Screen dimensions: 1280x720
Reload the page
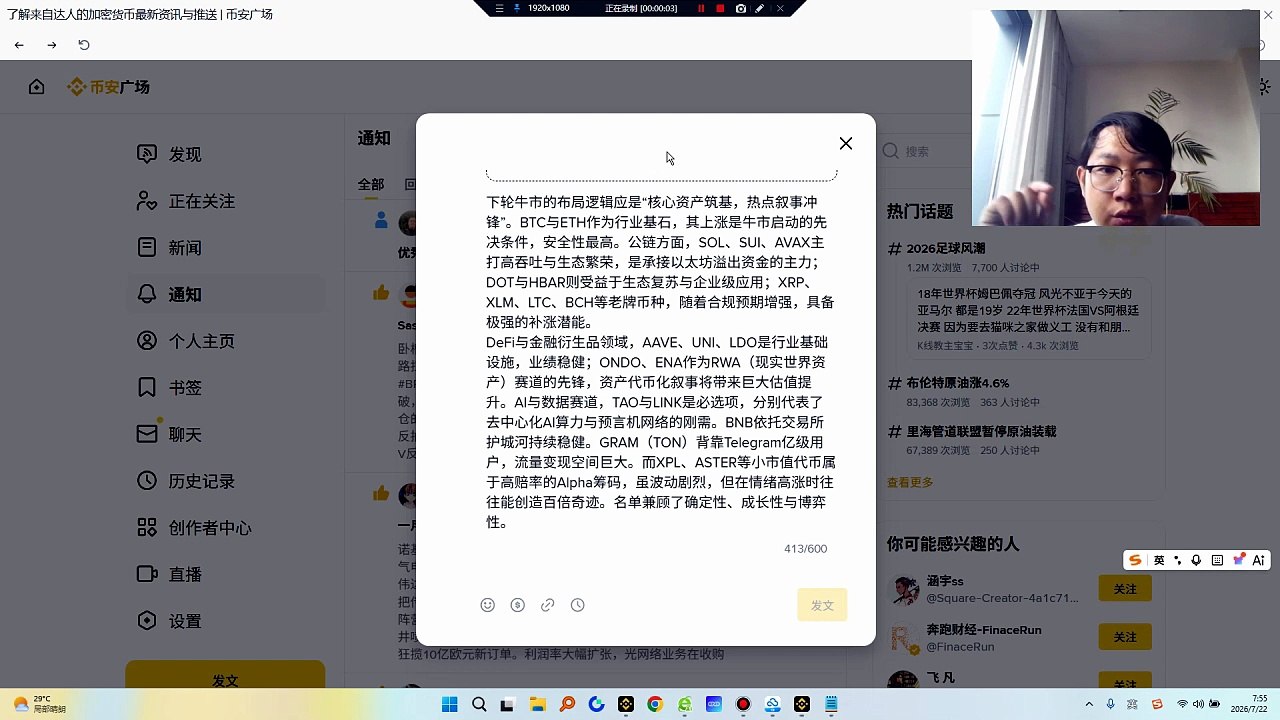tap(84, 45)
